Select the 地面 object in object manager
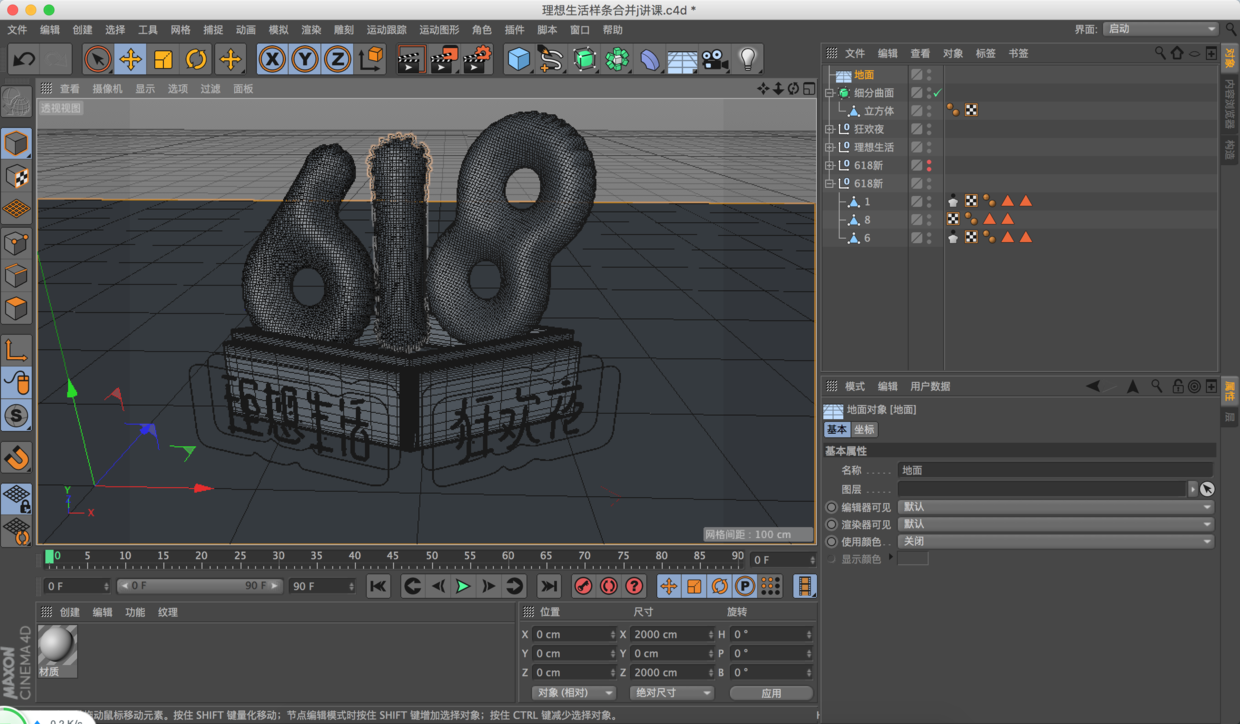Image resolution: width=1240 pixels, height=724 pixels. (864, 75)
